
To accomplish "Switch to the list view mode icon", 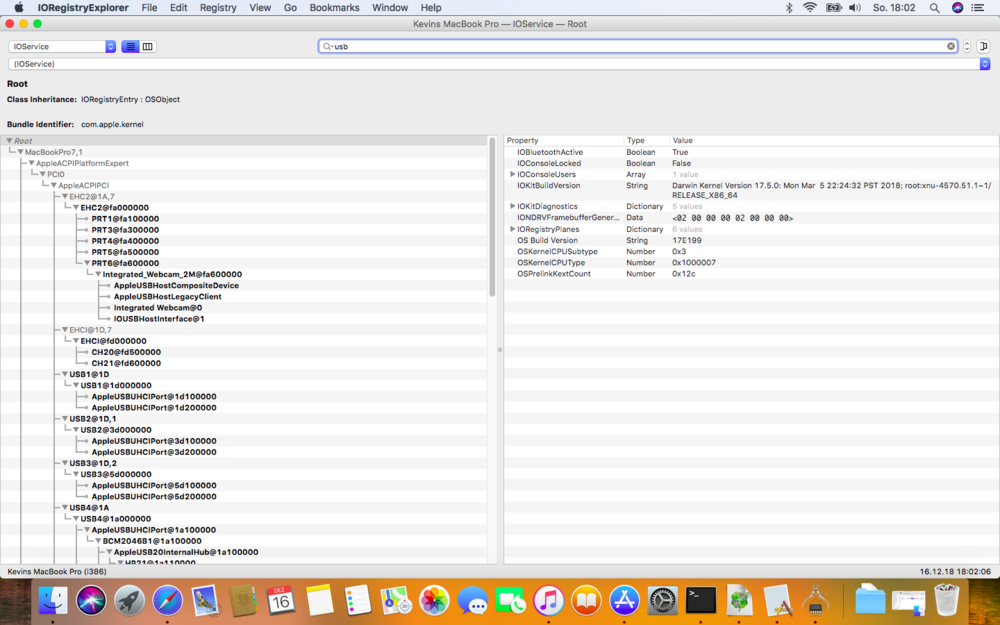I will tap(130, 46).
